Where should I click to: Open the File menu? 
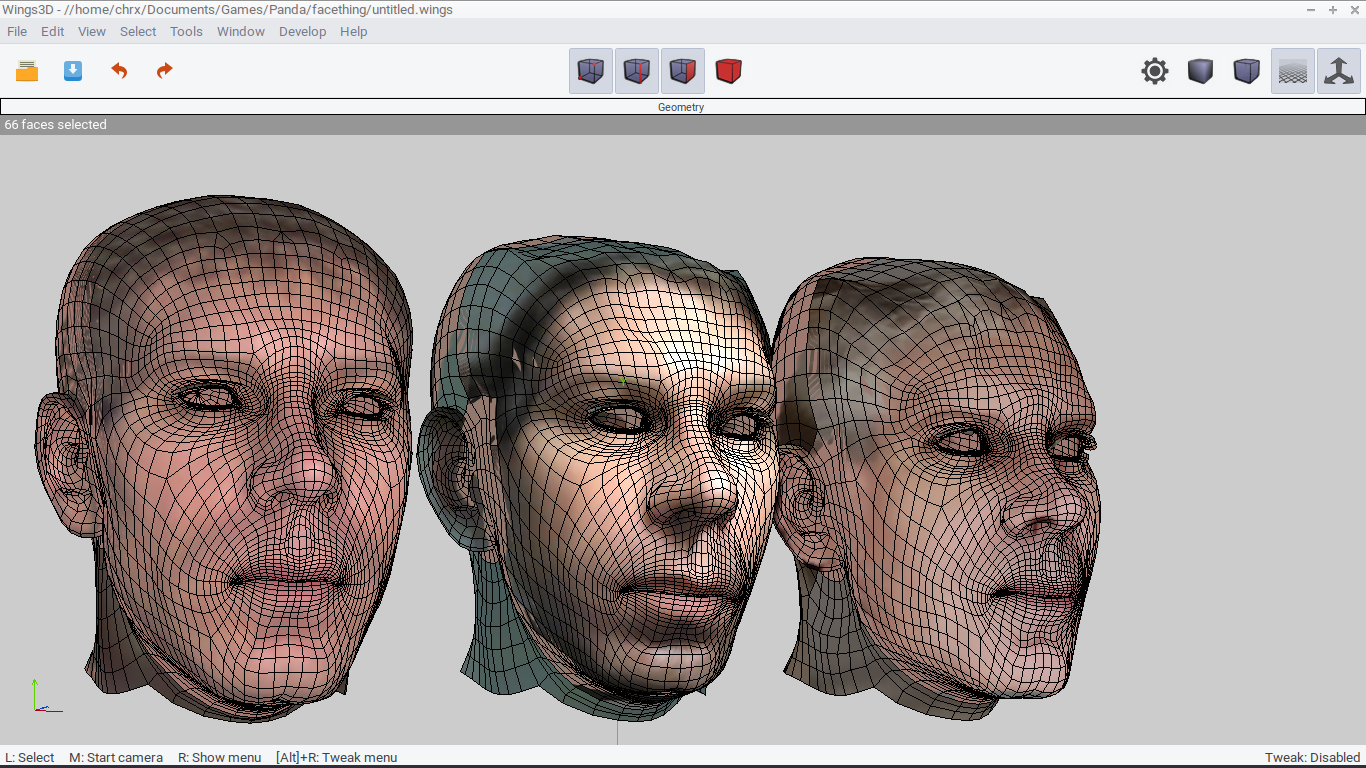tap(17, 31)
